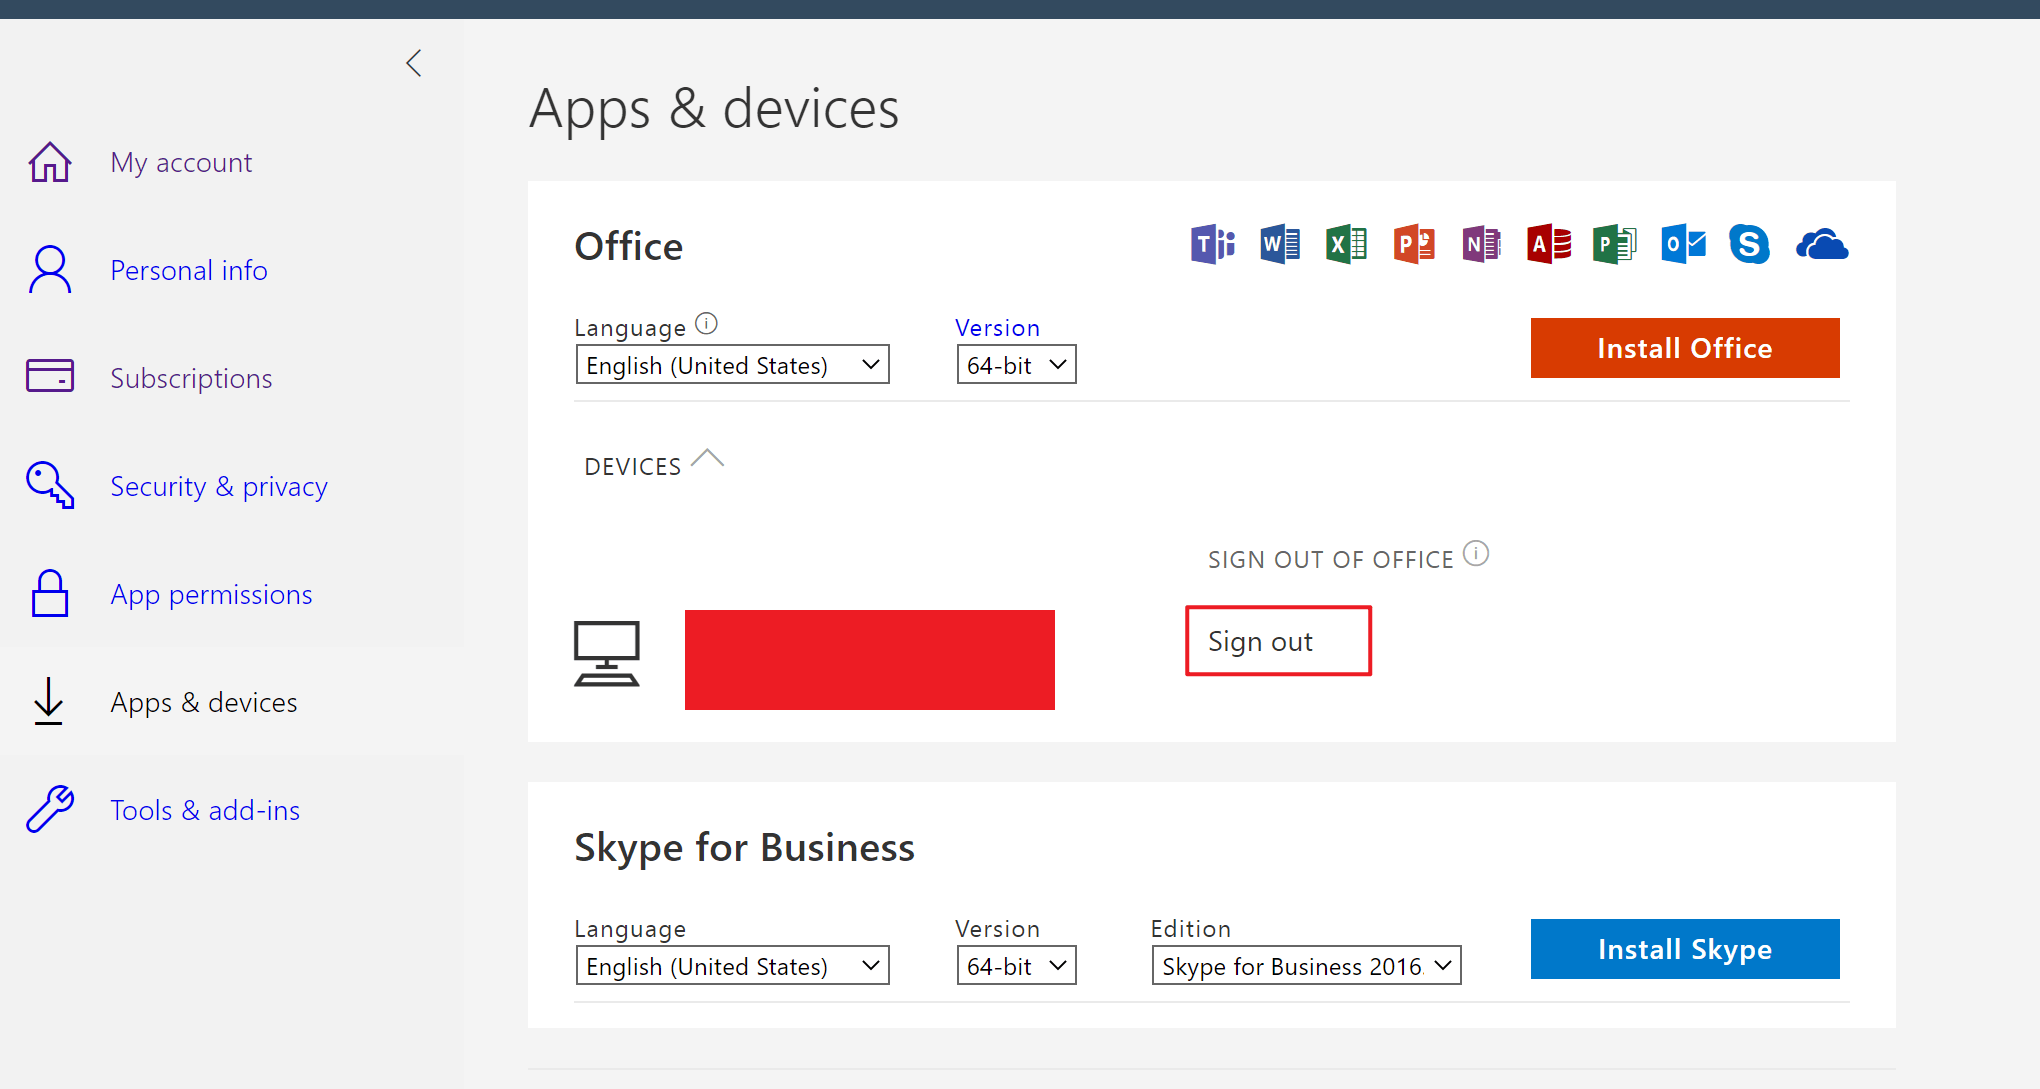Screen dimensions: 2040x1089
Task: Open the Skype for Business Edition dropdown
Action: [1305, 965]
